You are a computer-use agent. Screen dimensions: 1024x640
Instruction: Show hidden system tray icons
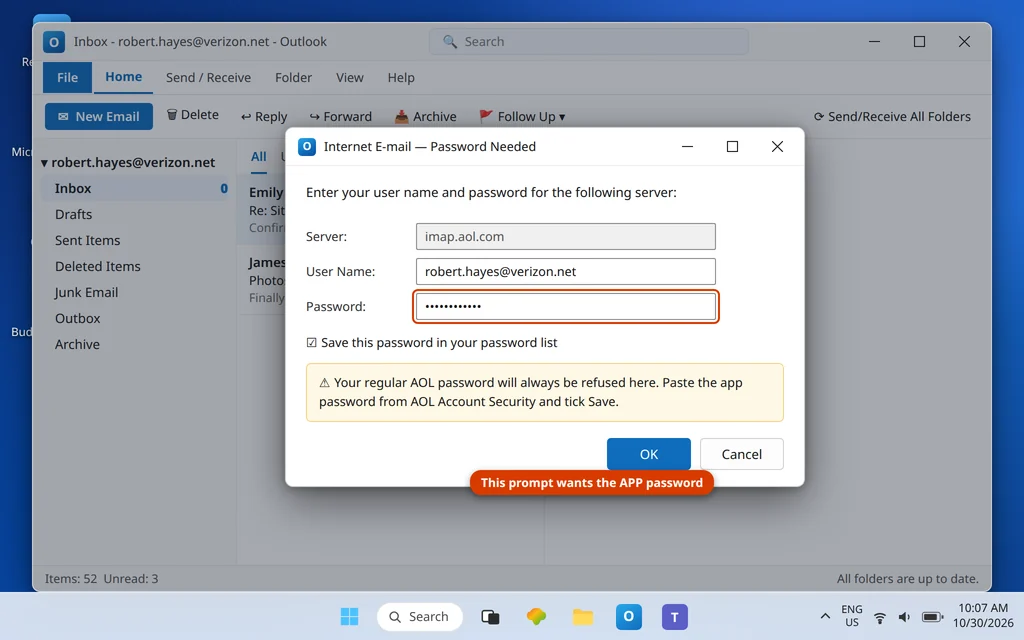825,616
